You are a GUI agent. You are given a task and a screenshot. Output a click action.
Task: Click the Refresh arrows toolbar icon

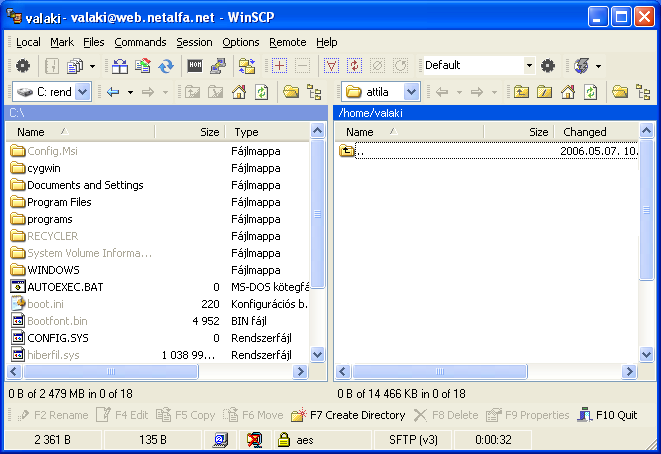pos(166,66)
